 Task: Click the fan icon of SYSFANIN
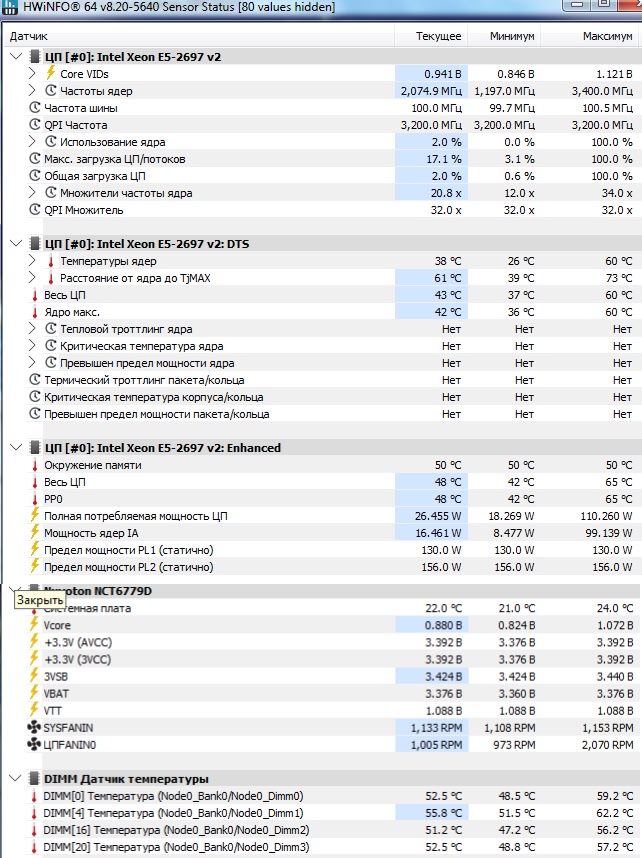(34, 727)
